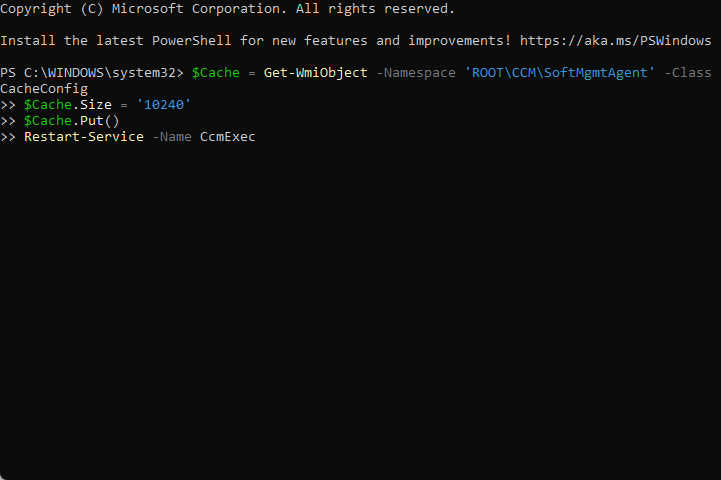Click the Copyright (C) Microsoft Corporation line
This screenshot has height=480, width=721.
click(x=227, y=9)
